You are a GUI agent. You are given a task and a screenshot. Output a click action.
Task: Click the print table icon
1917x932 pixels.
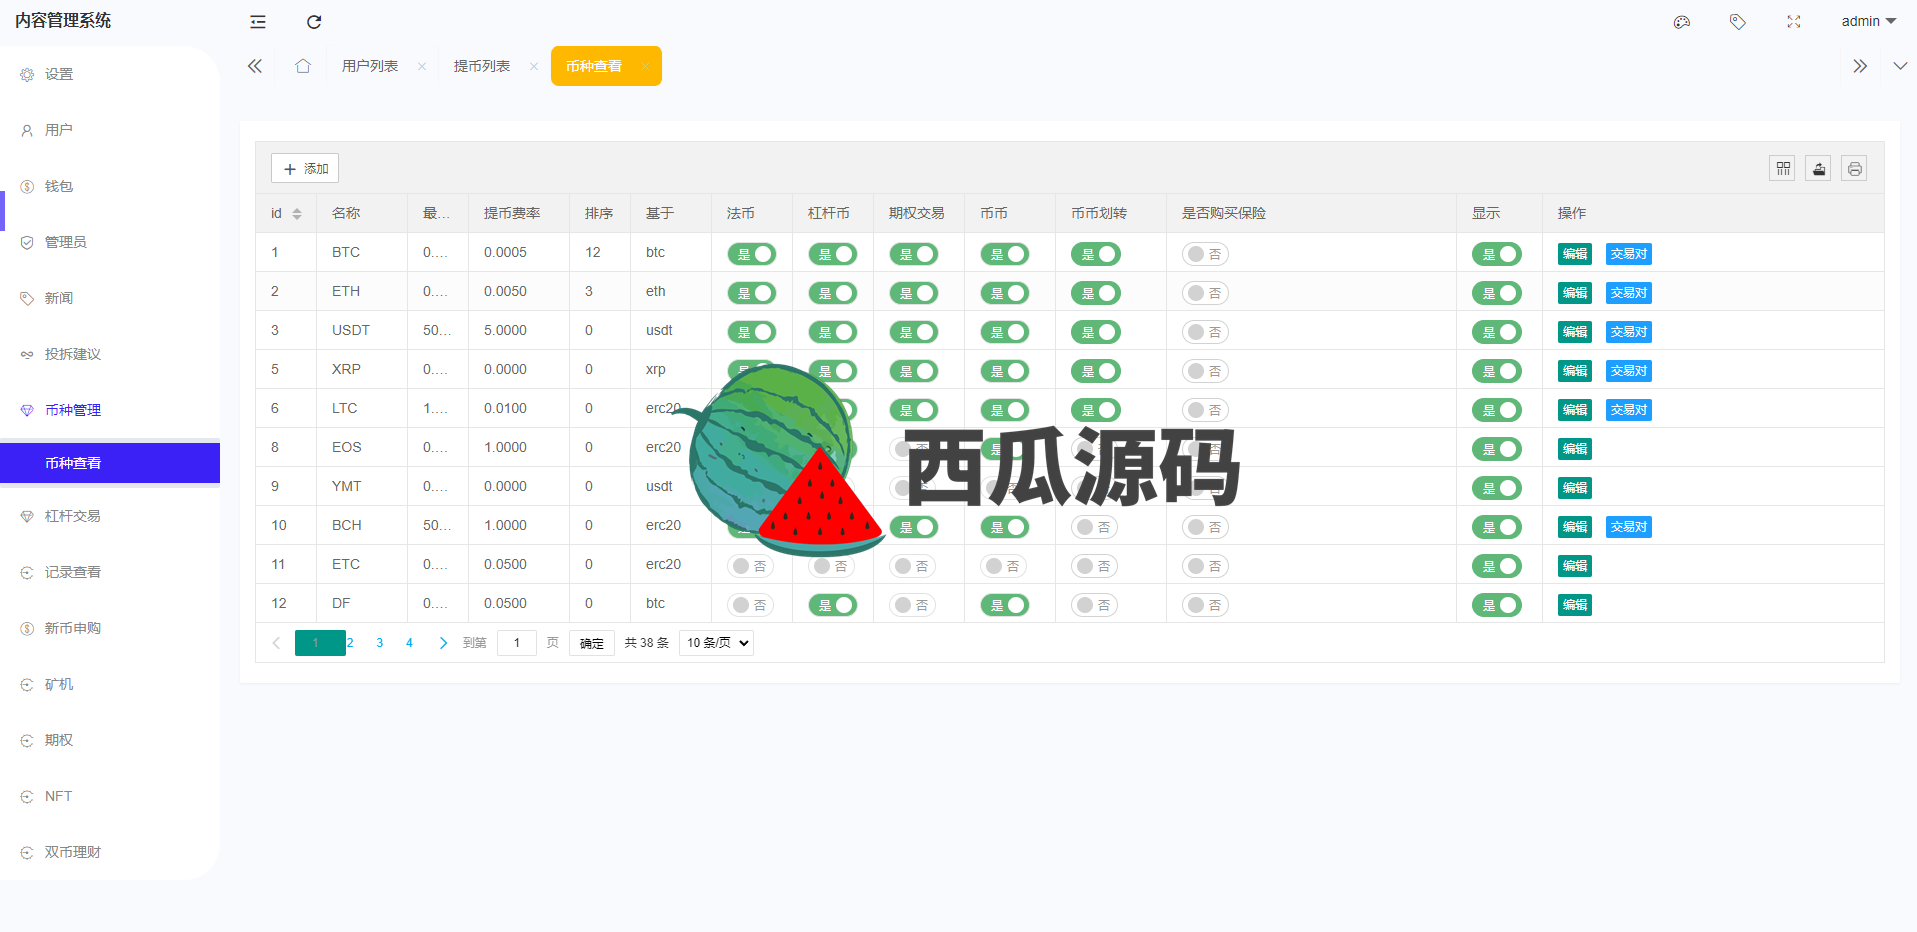[1855, 168]
